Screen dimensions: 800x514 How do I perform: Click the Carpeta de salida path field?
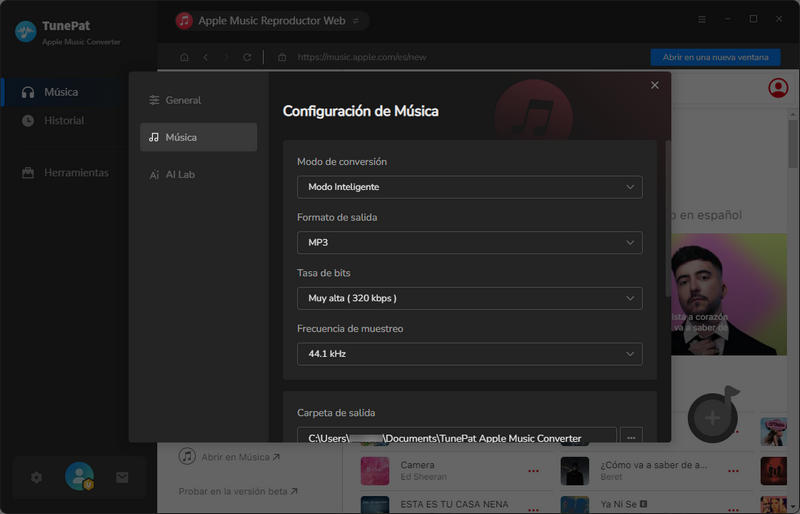(456, 438)
